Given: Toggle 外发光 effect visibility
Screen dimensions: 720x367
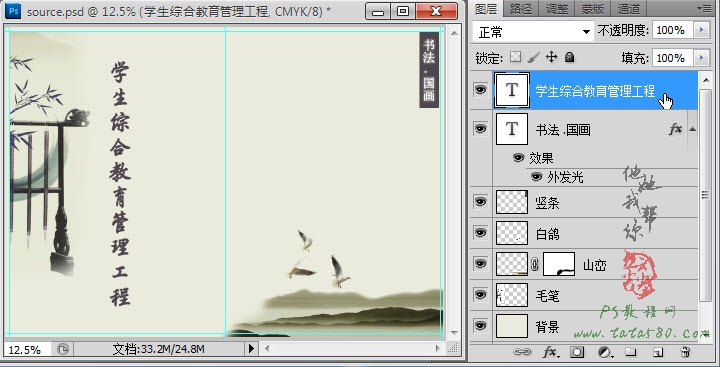Looking at the screenshot, I should 536,177.
